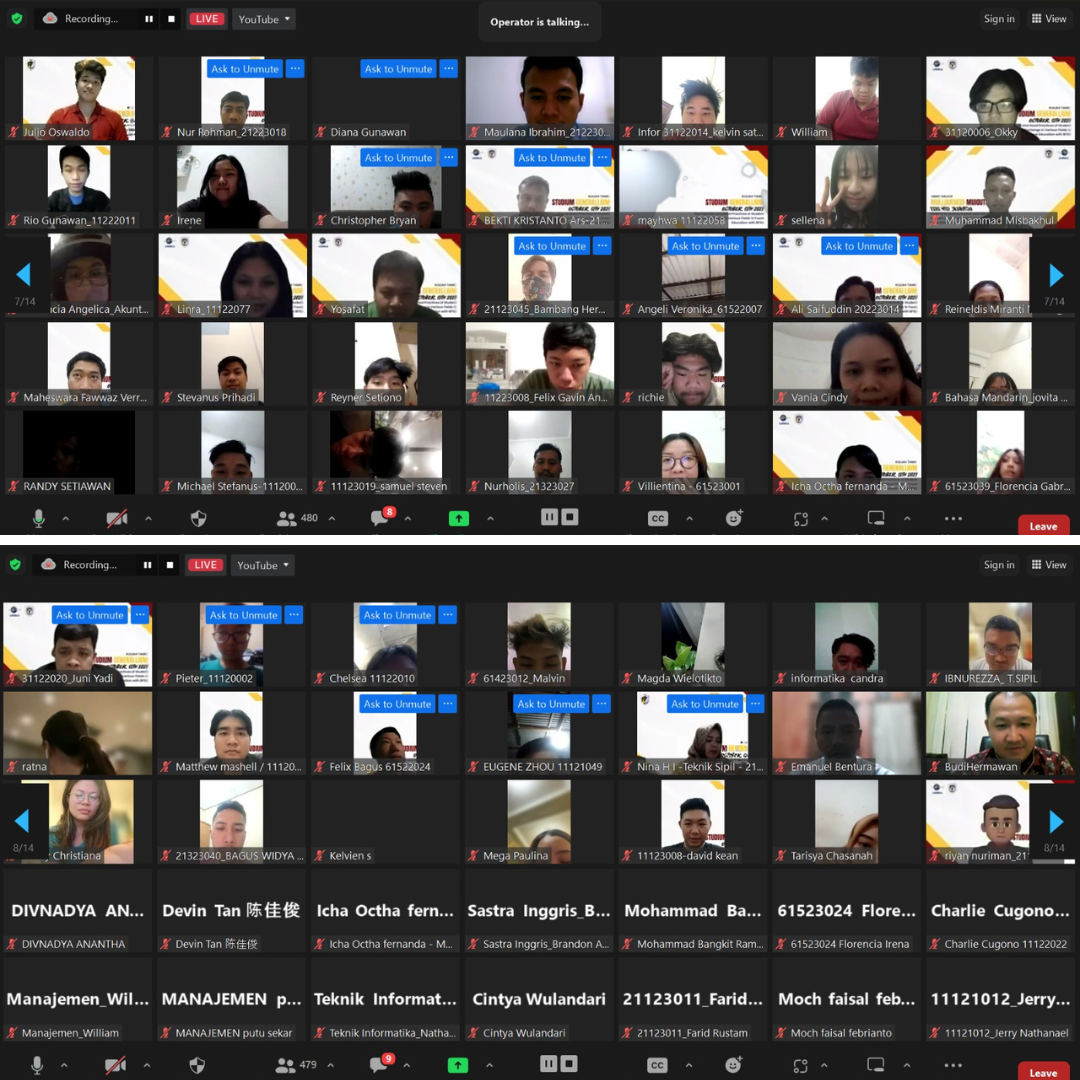Toggle the microphone in the bottom window toolbar
The width and height of the screenshot is (1080, 1080).
[37, 1065]
